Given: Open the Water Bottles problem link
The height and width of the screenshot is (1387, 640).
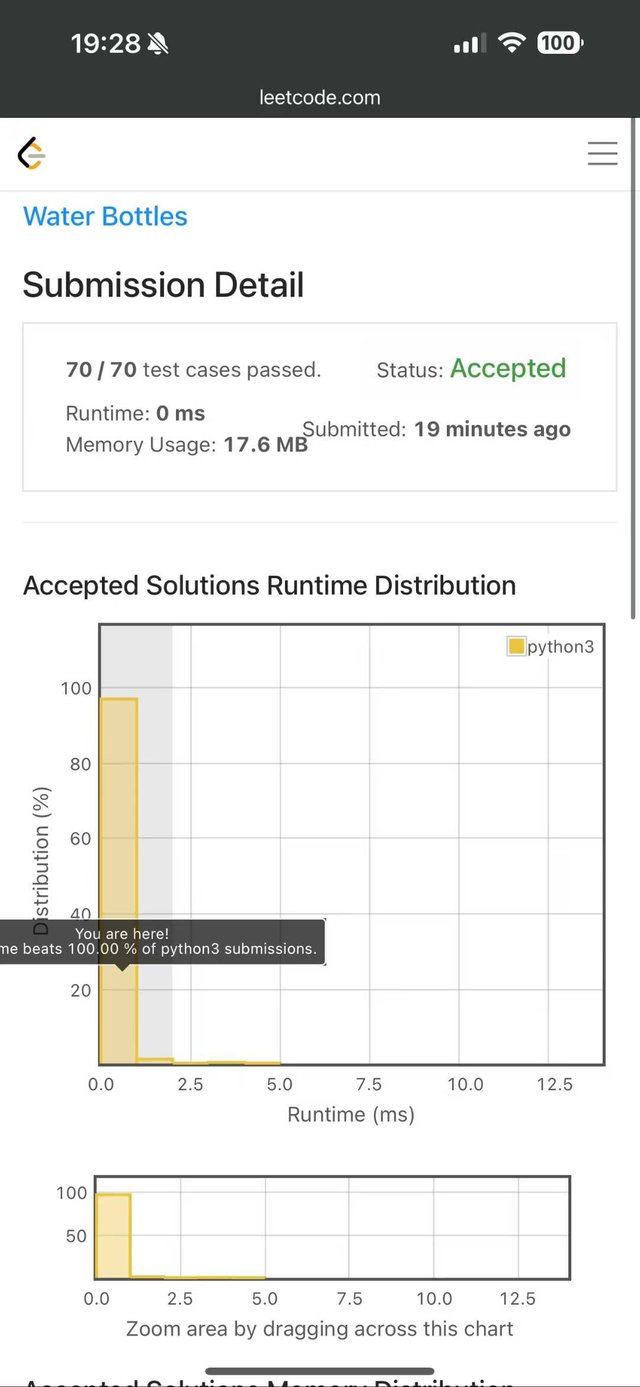Looking at the screenshot, I should [x=105, y=216].
